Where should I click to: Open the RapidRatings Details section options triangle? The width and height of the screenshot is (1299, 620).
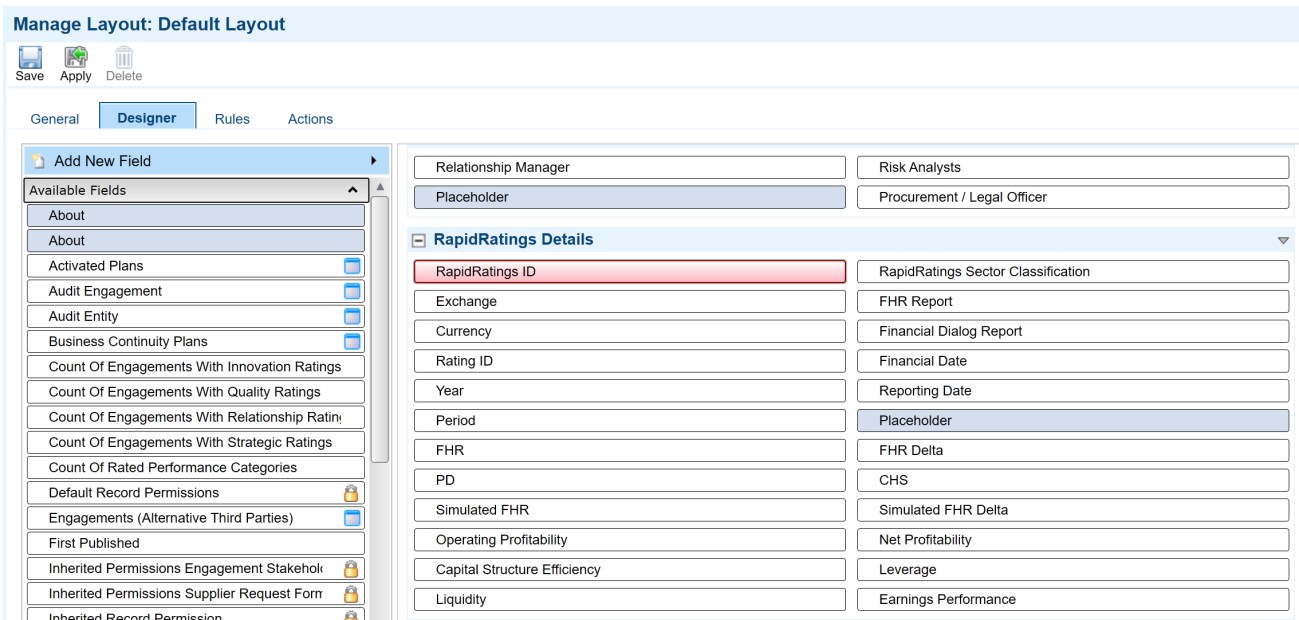point(1283,241)
